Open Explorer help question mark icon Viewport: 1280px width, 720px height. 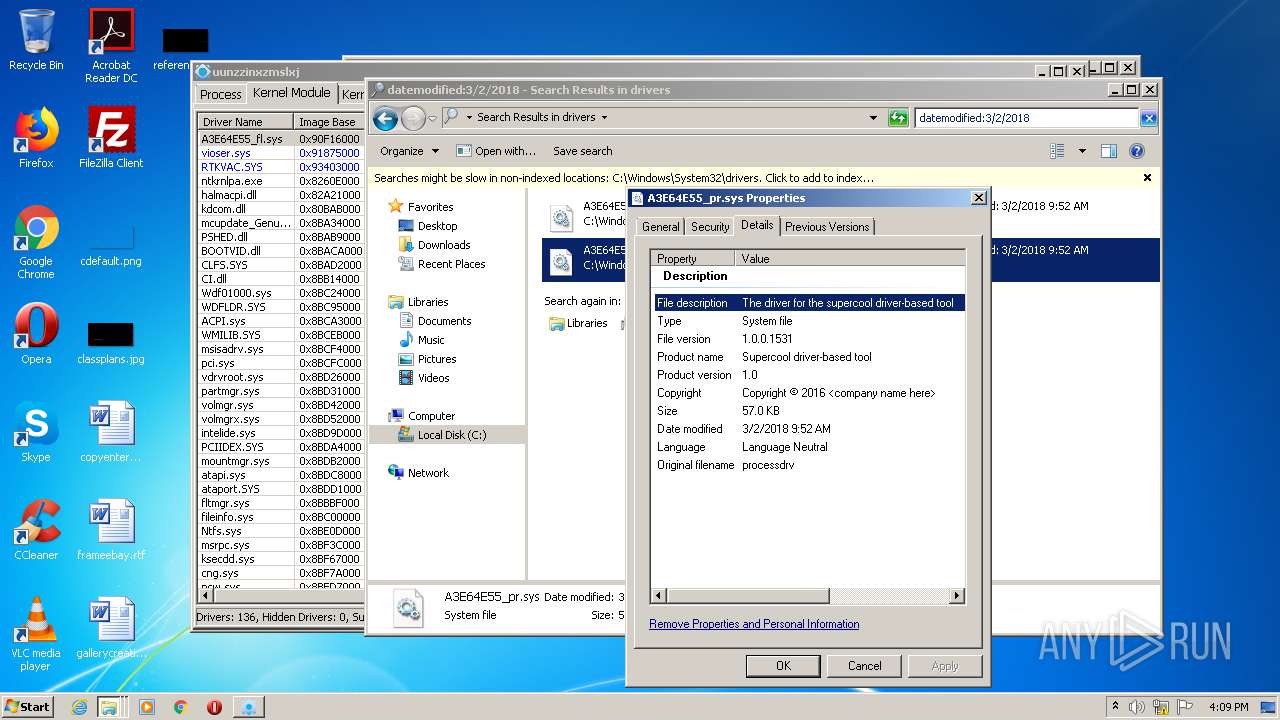(1136, 151)
